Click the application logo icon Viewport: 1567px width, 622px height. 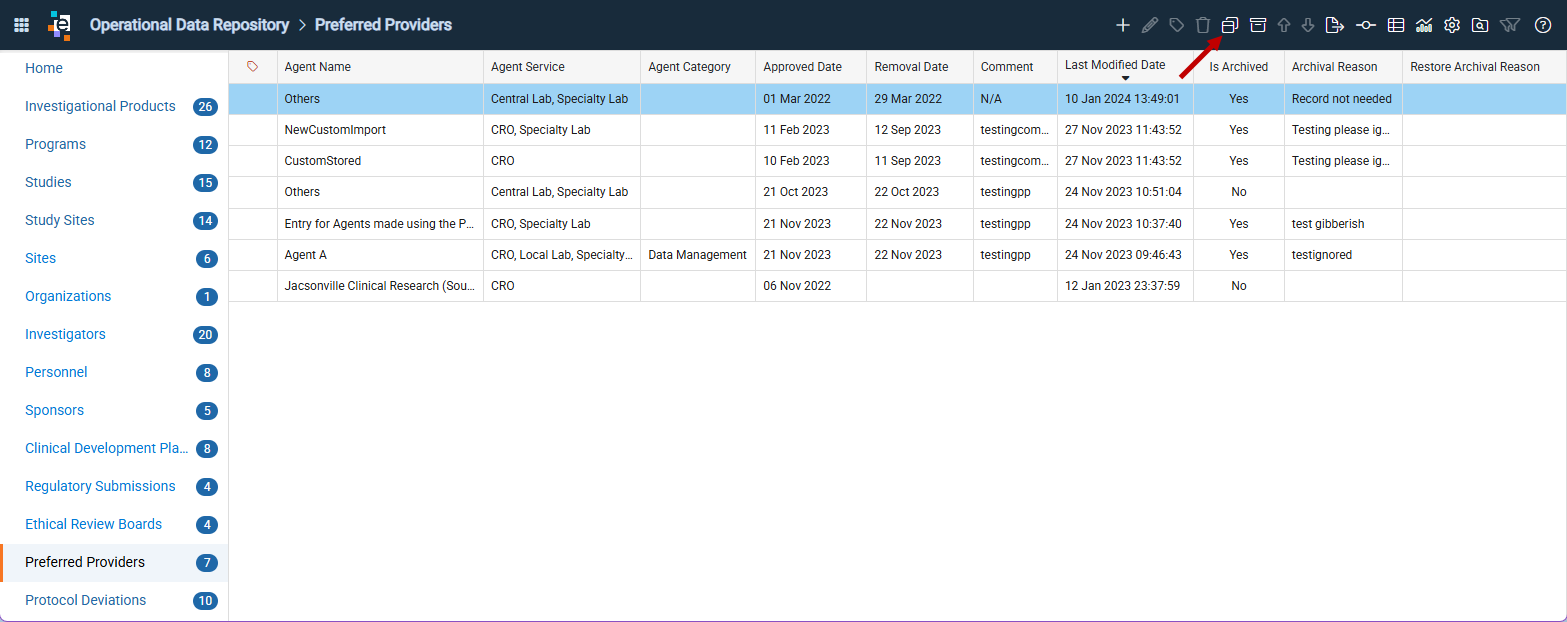(x=60, y=25)
